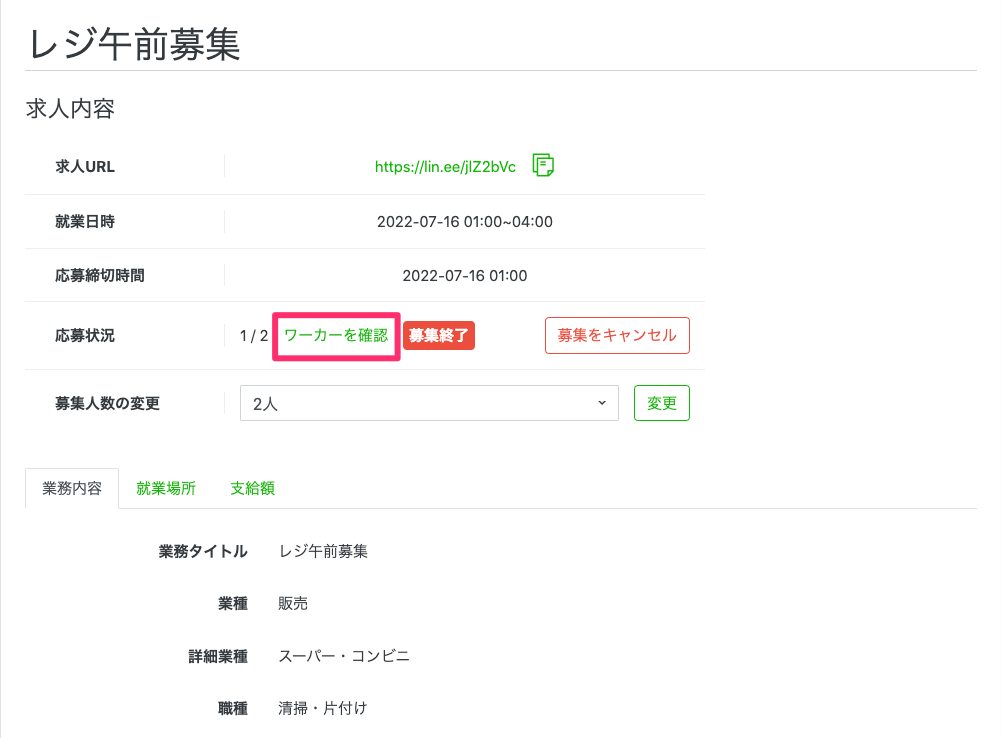Screen dimensions: 1002x738
Task: Click the 職種 value 清掃・片付け
Action: click(x=323, y=709)
